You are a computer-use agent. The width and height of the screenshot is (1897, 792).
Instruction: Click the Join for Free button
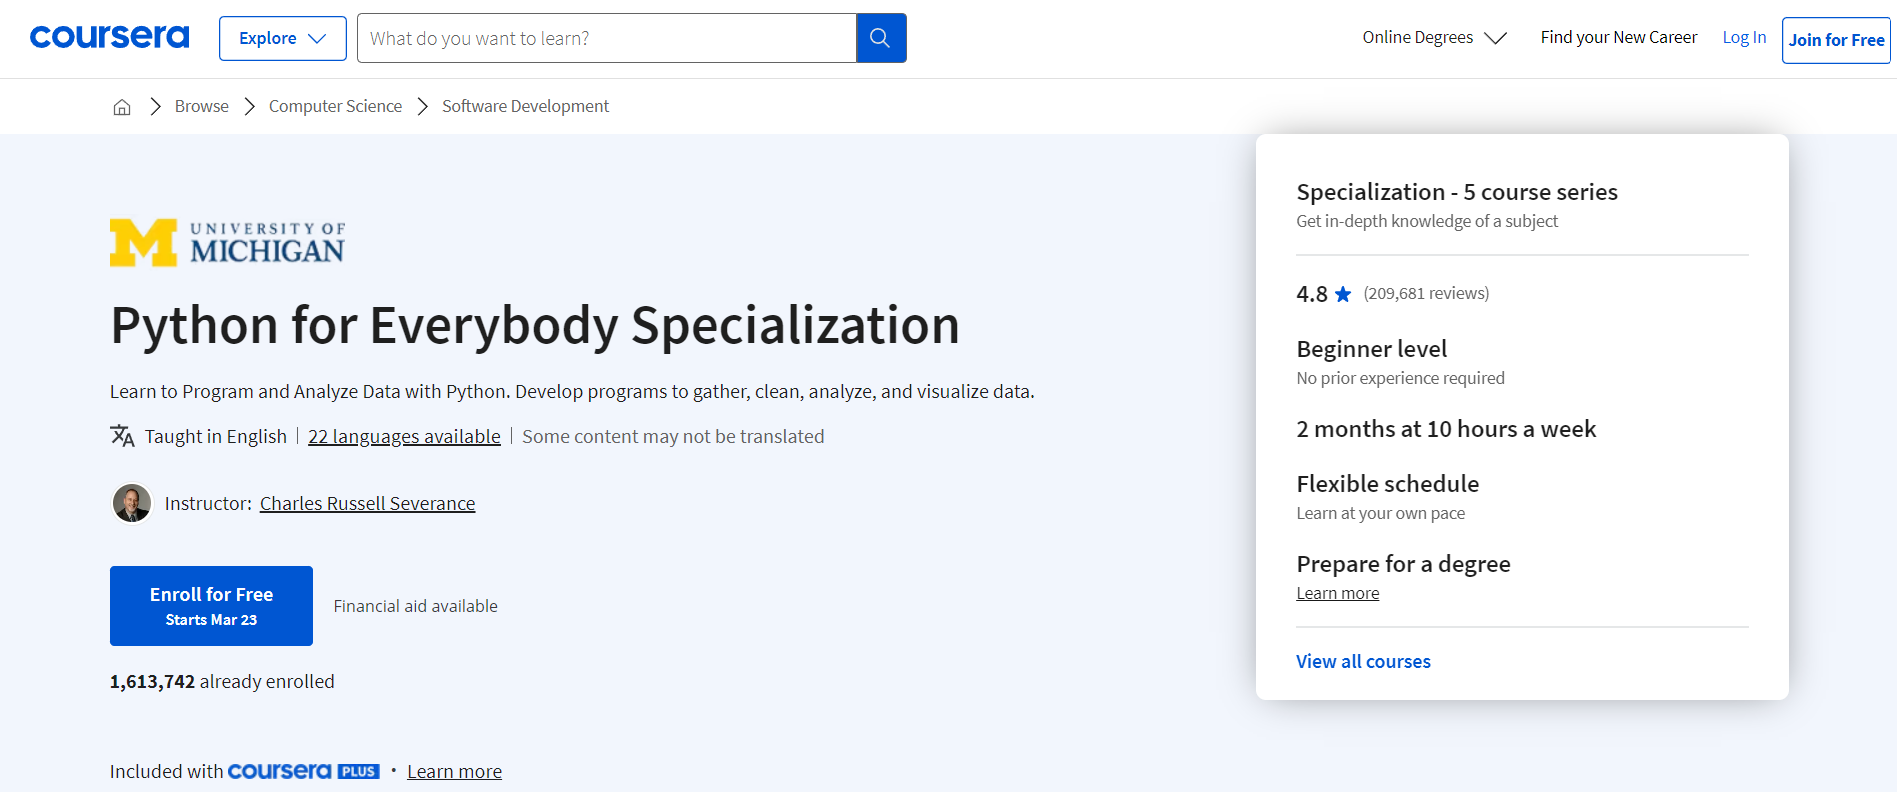(x=1836, y=40)
